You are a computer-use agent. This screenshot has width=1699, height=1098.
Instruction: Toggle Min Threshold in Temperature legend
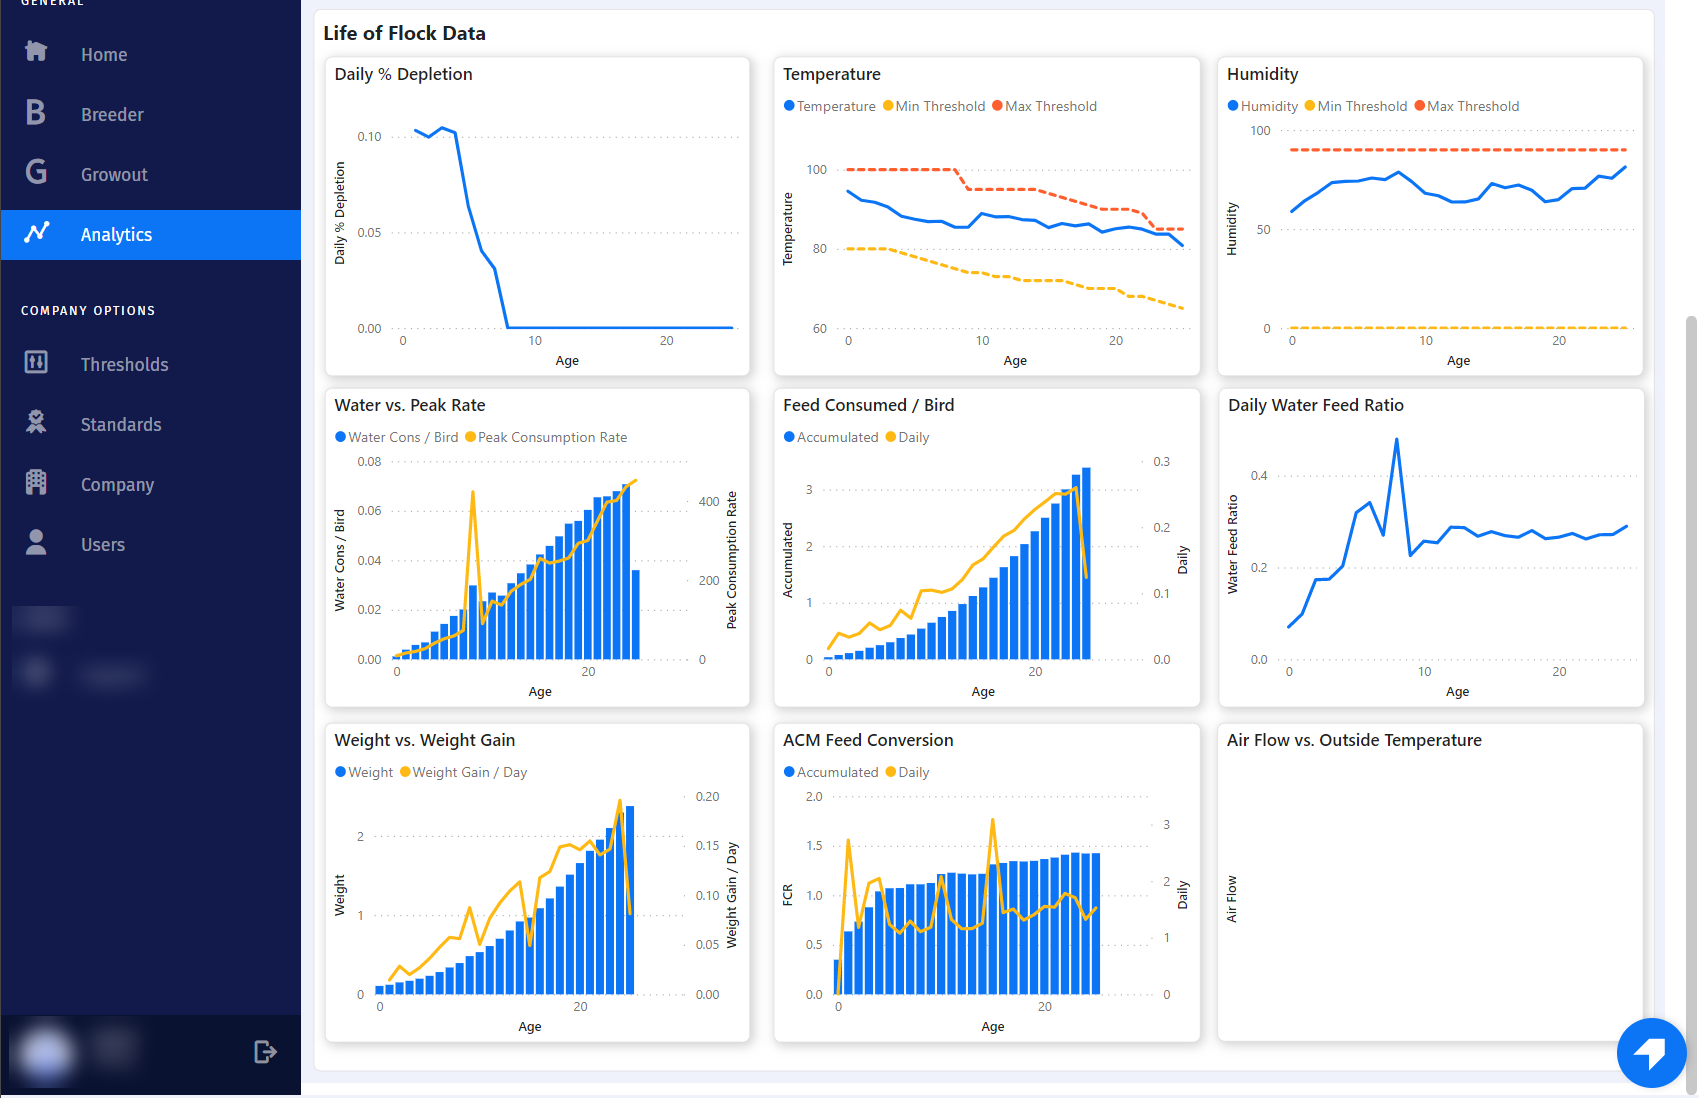(934, 106)
